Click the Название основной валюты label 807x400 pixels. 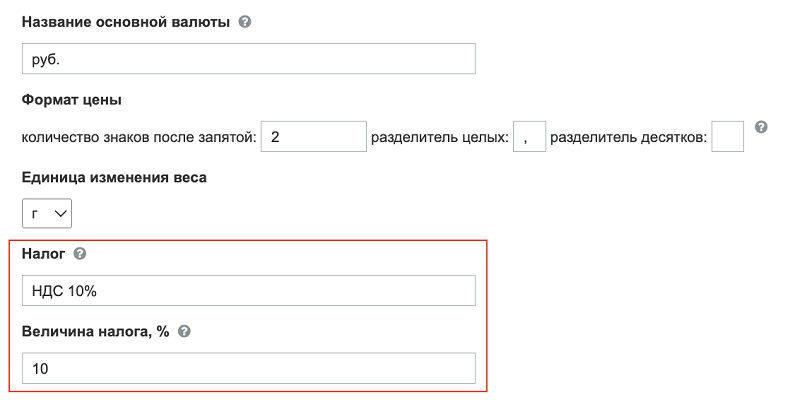coord(126,23)
